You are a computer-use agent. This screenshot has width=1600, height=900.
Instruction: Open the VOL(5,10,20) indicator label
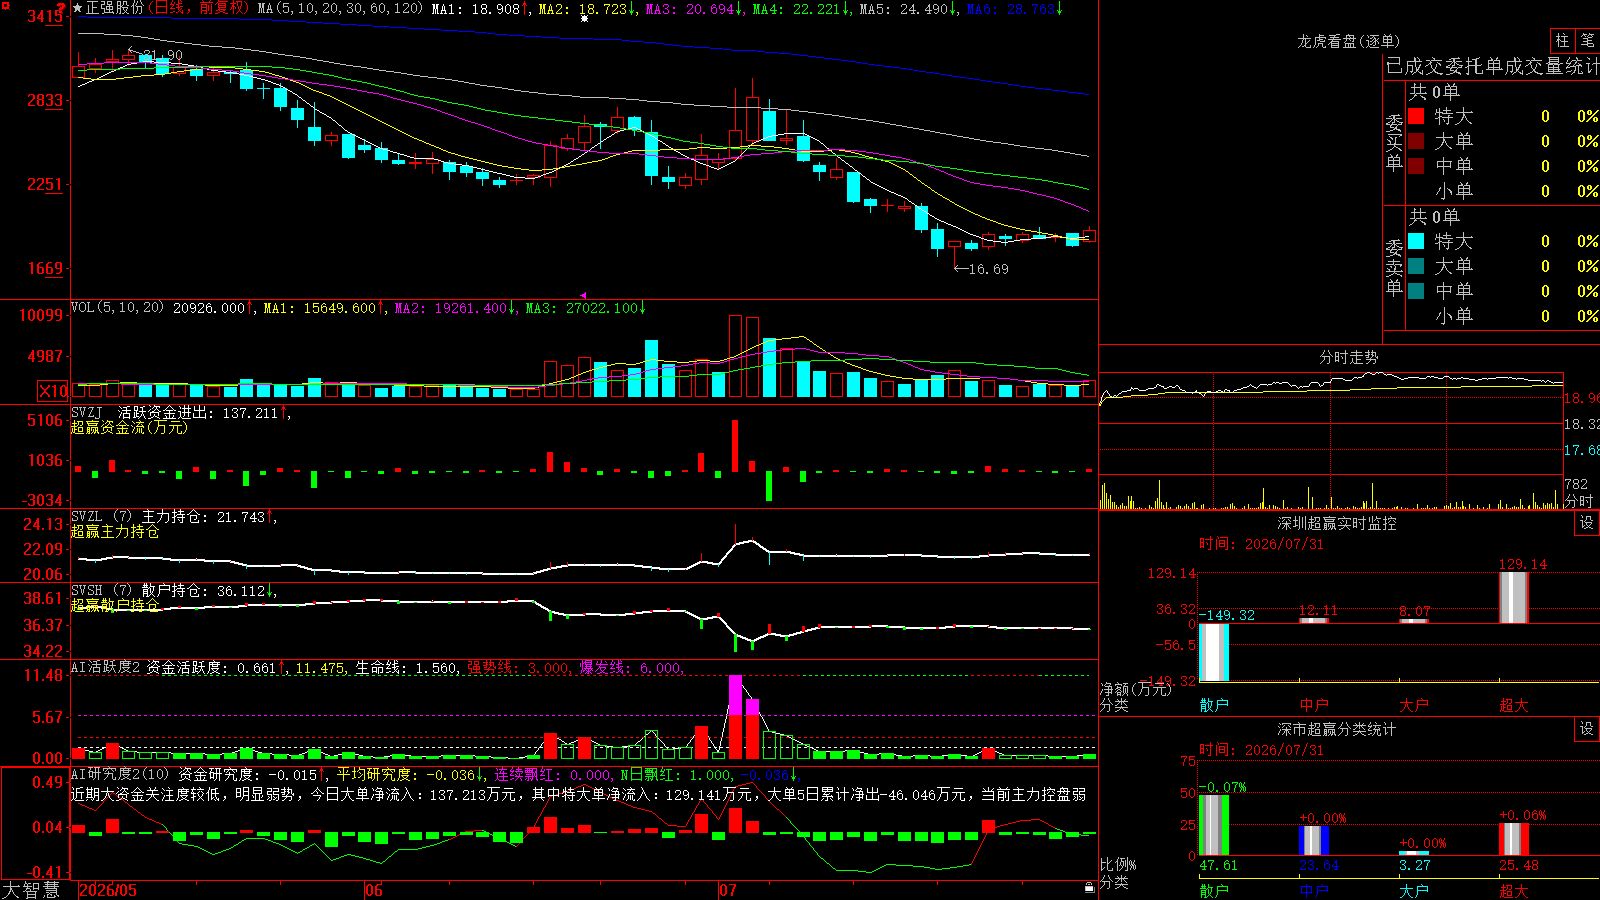tap(117, 308)
